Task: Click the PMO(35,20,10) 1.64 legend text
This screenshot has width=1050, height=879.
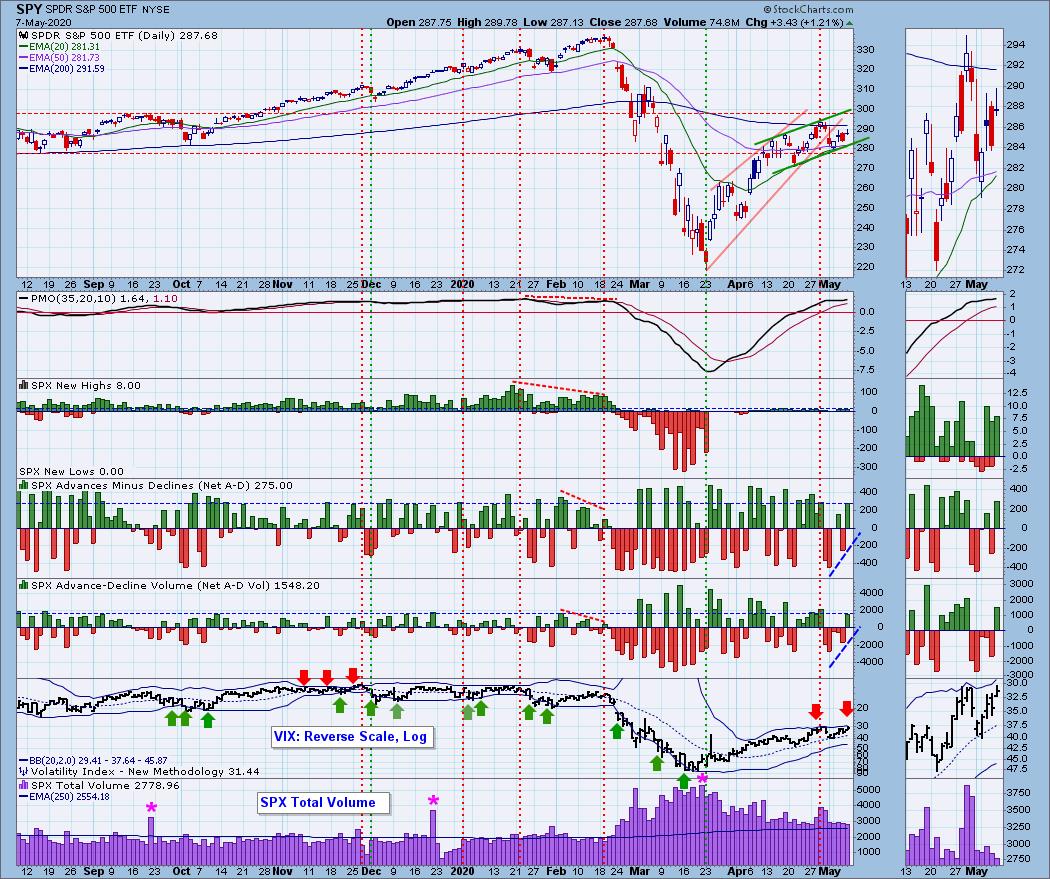Action: click(90, 299)
